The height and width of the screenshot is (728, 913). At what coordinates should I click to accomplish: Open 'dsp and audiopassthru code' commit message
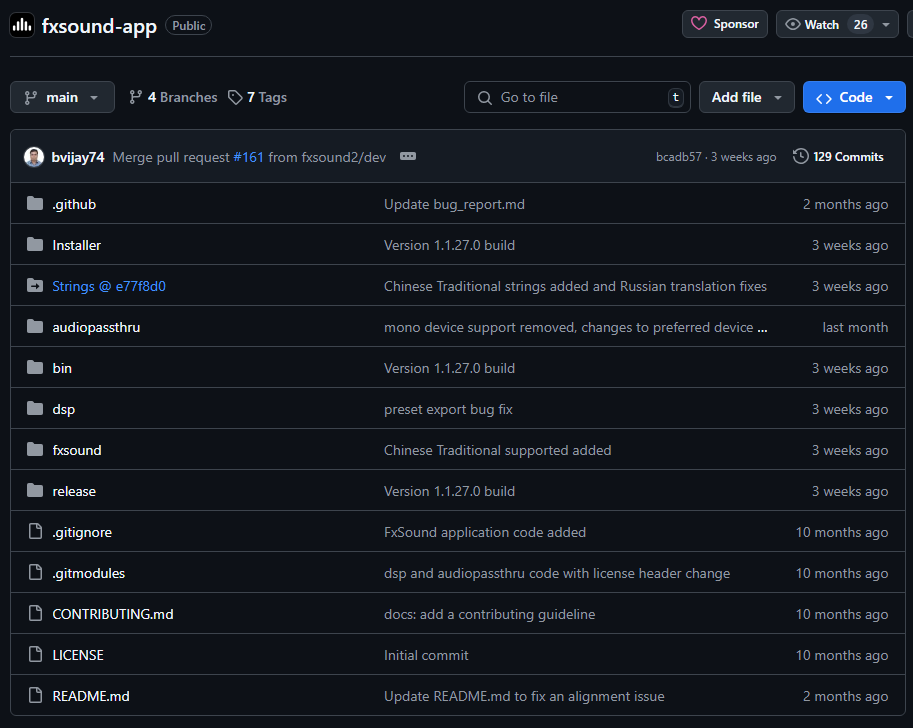point(557,574)
